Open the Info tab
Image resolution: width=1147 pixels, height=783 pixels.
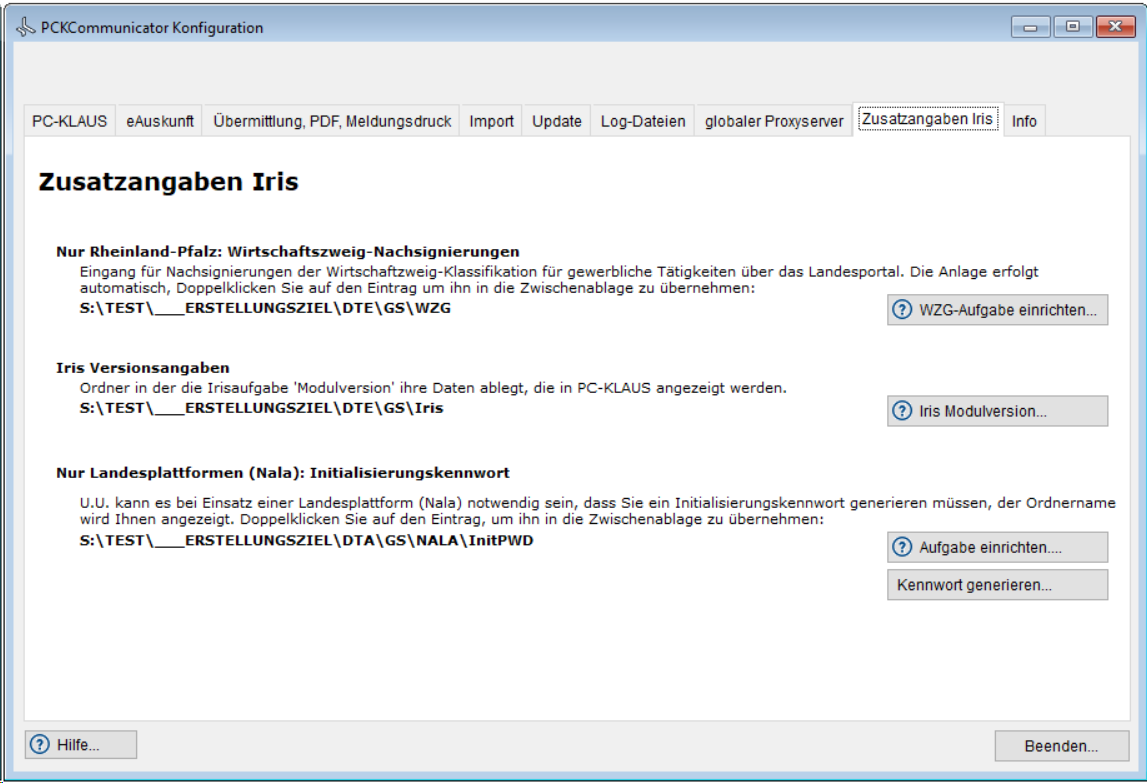click(1024, 121)
